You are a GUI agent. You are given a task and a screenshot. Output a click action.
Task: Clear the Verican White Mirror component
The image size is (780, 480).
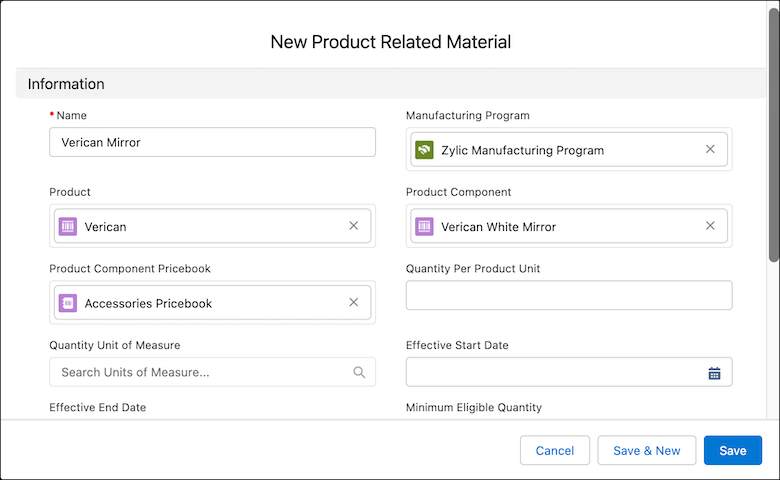(x=710, y=226)
